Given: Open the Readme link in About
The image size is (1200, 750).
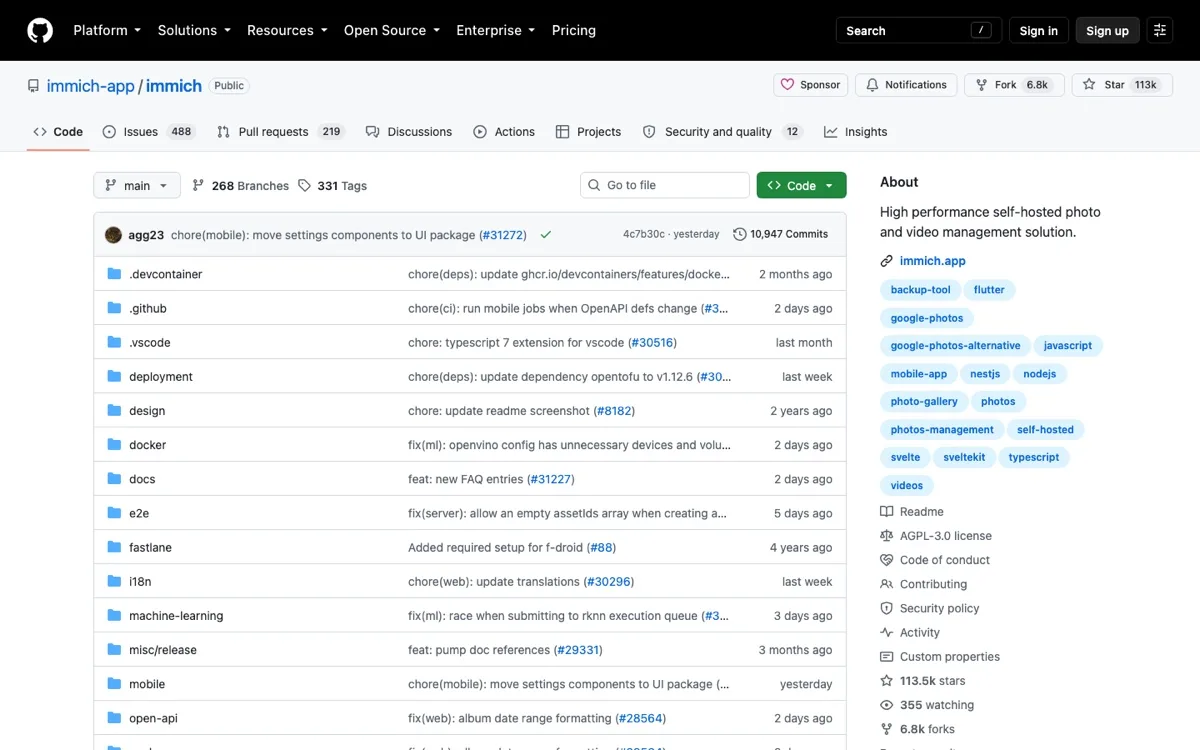Looking at the screenshot, I should pos(912,512).
